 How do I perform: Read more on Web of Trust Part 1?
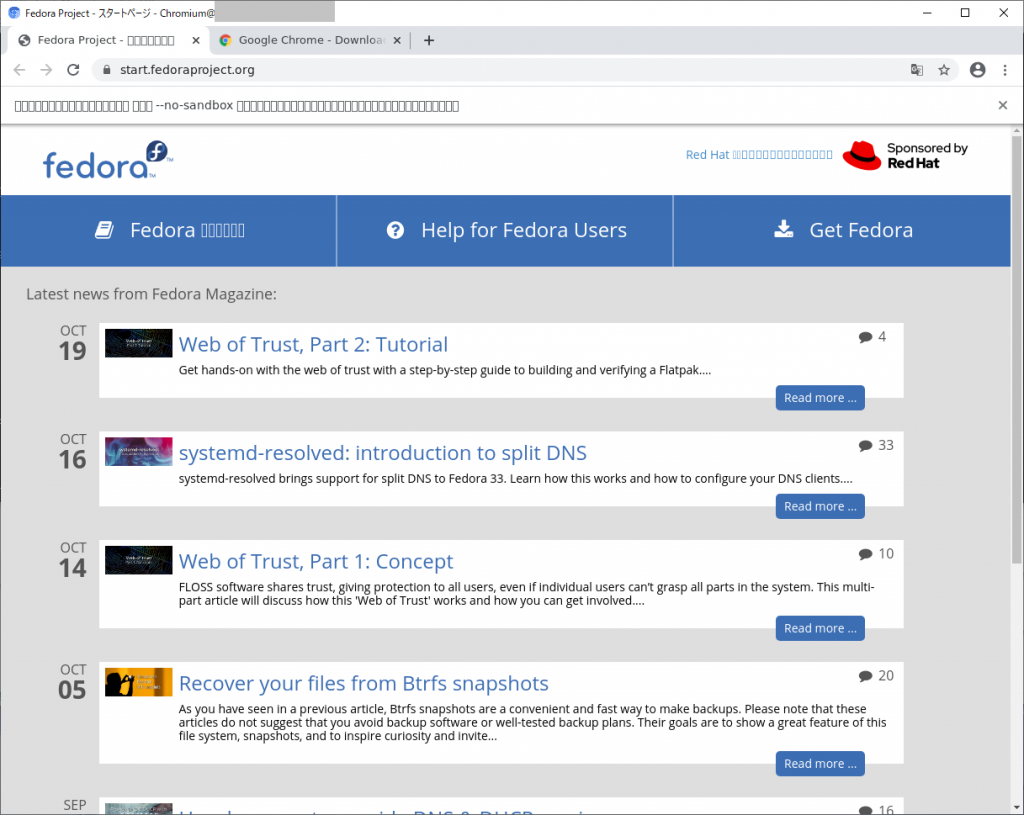point(820,628)
